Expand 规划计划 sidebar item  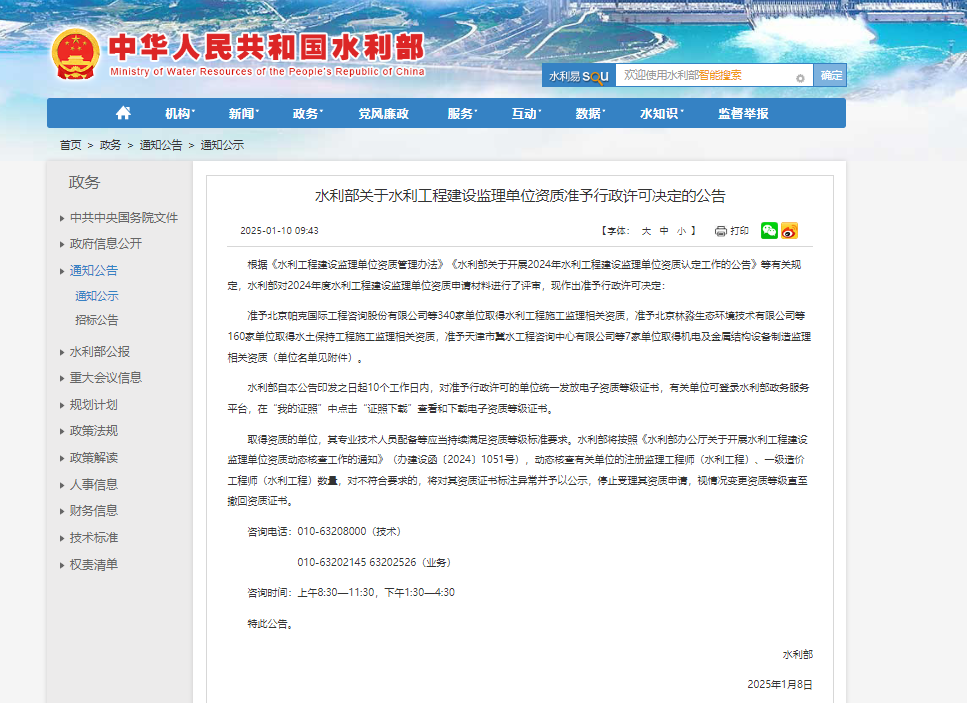click(94, 405)
